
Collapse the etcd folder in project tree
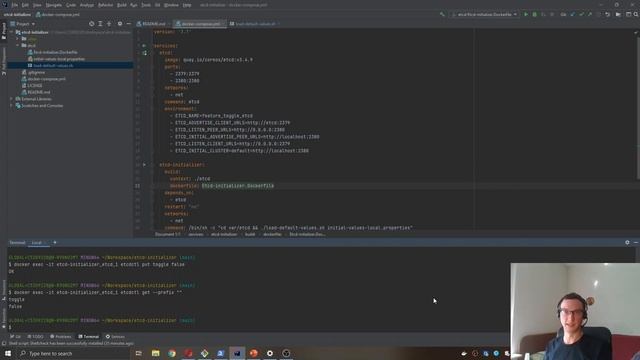point(18,45)
